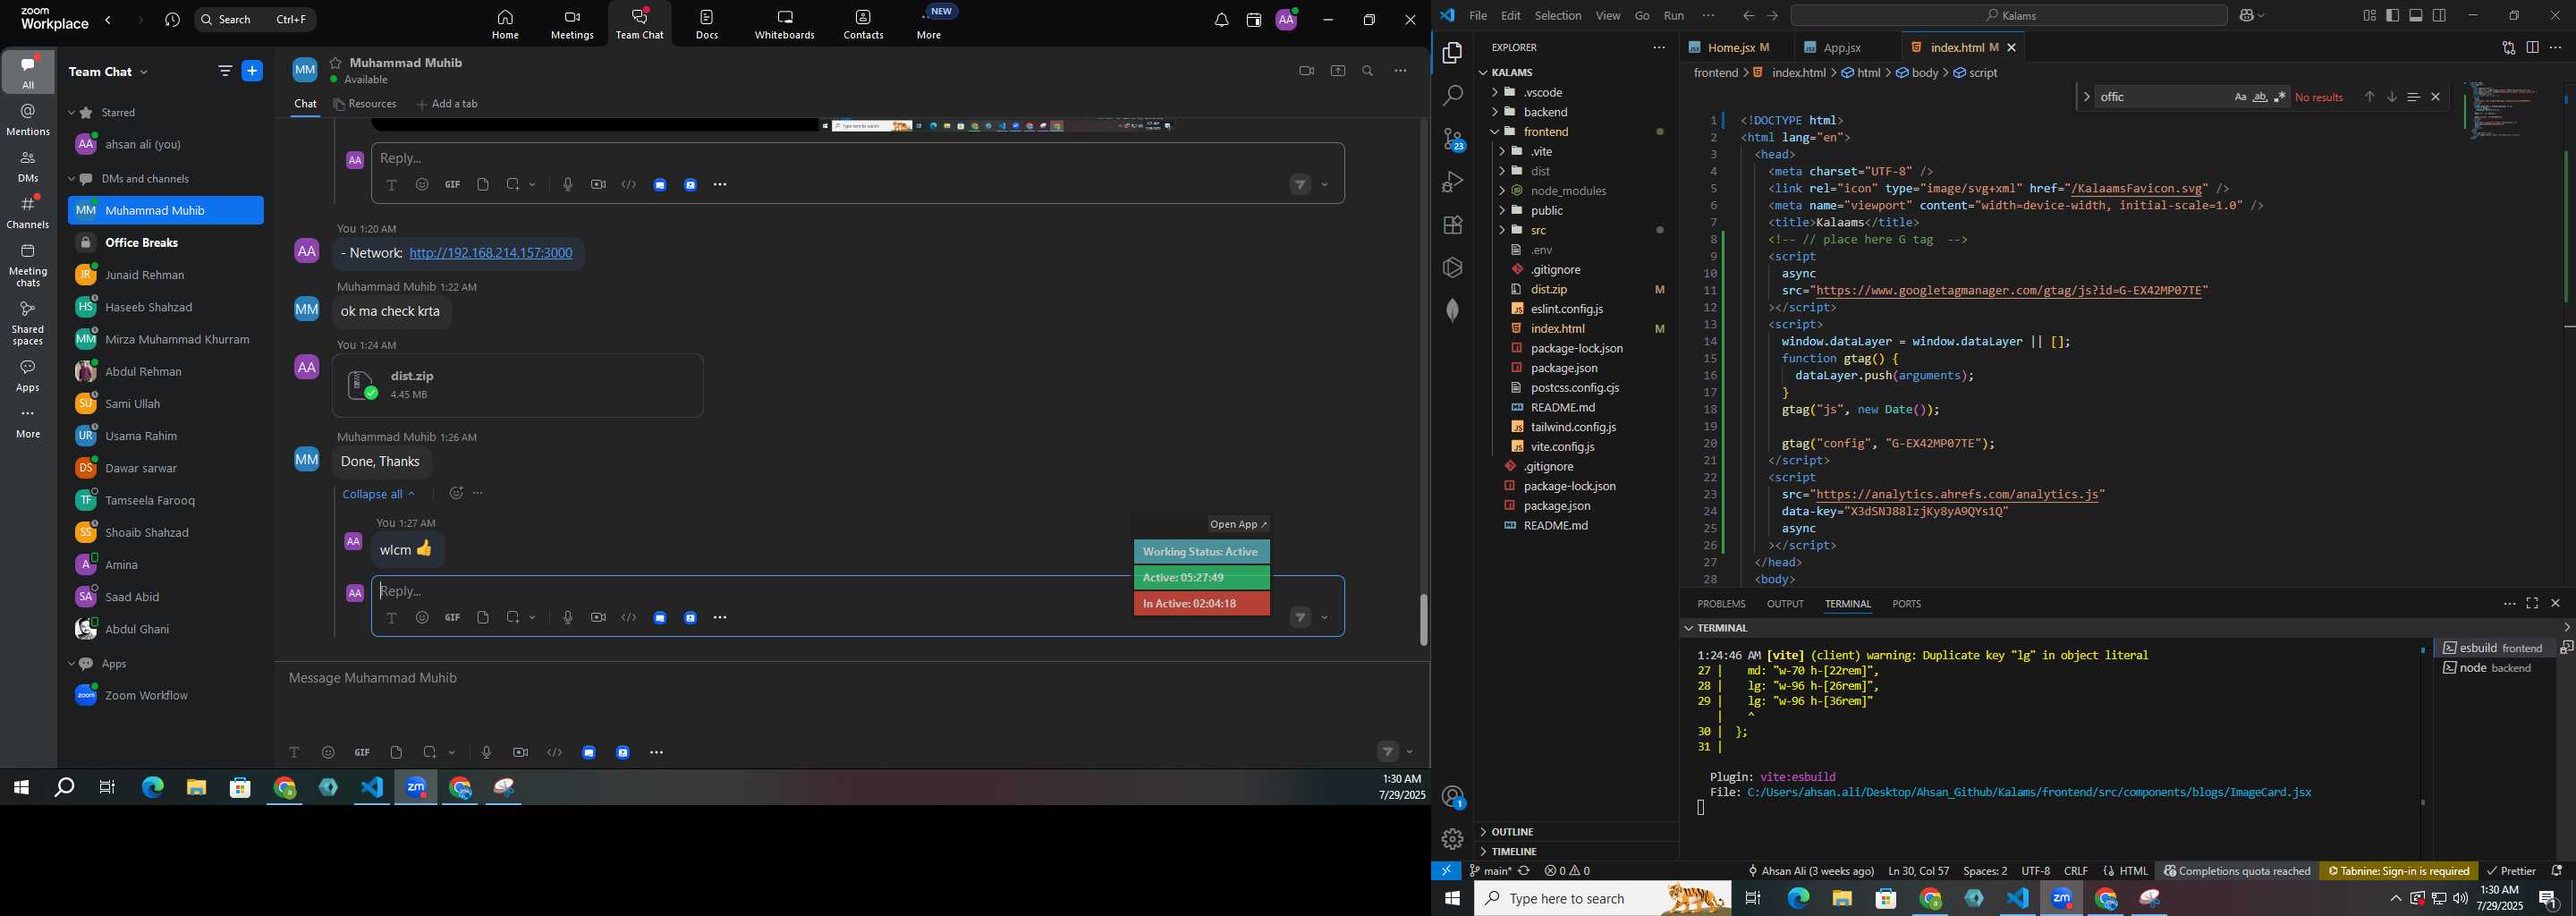The width and height of the screenshot is (2576, 916).
Task: Open Source Control in VS Code activity bar
Action: 1453,139
